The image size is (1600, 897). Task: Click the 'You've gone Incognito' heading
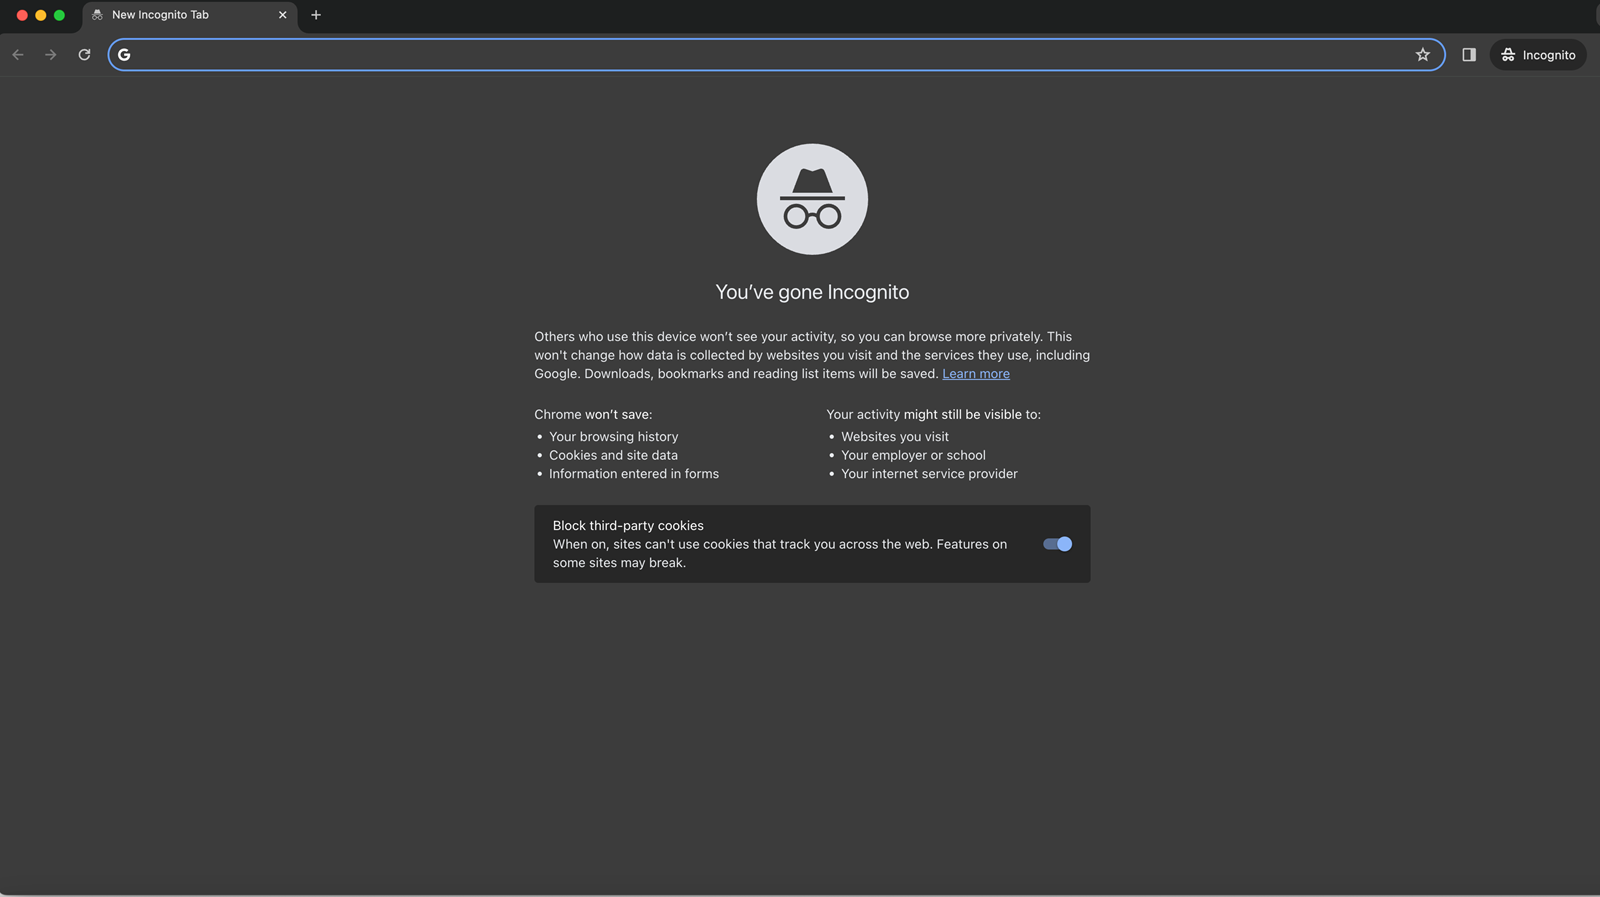[812, 292]
